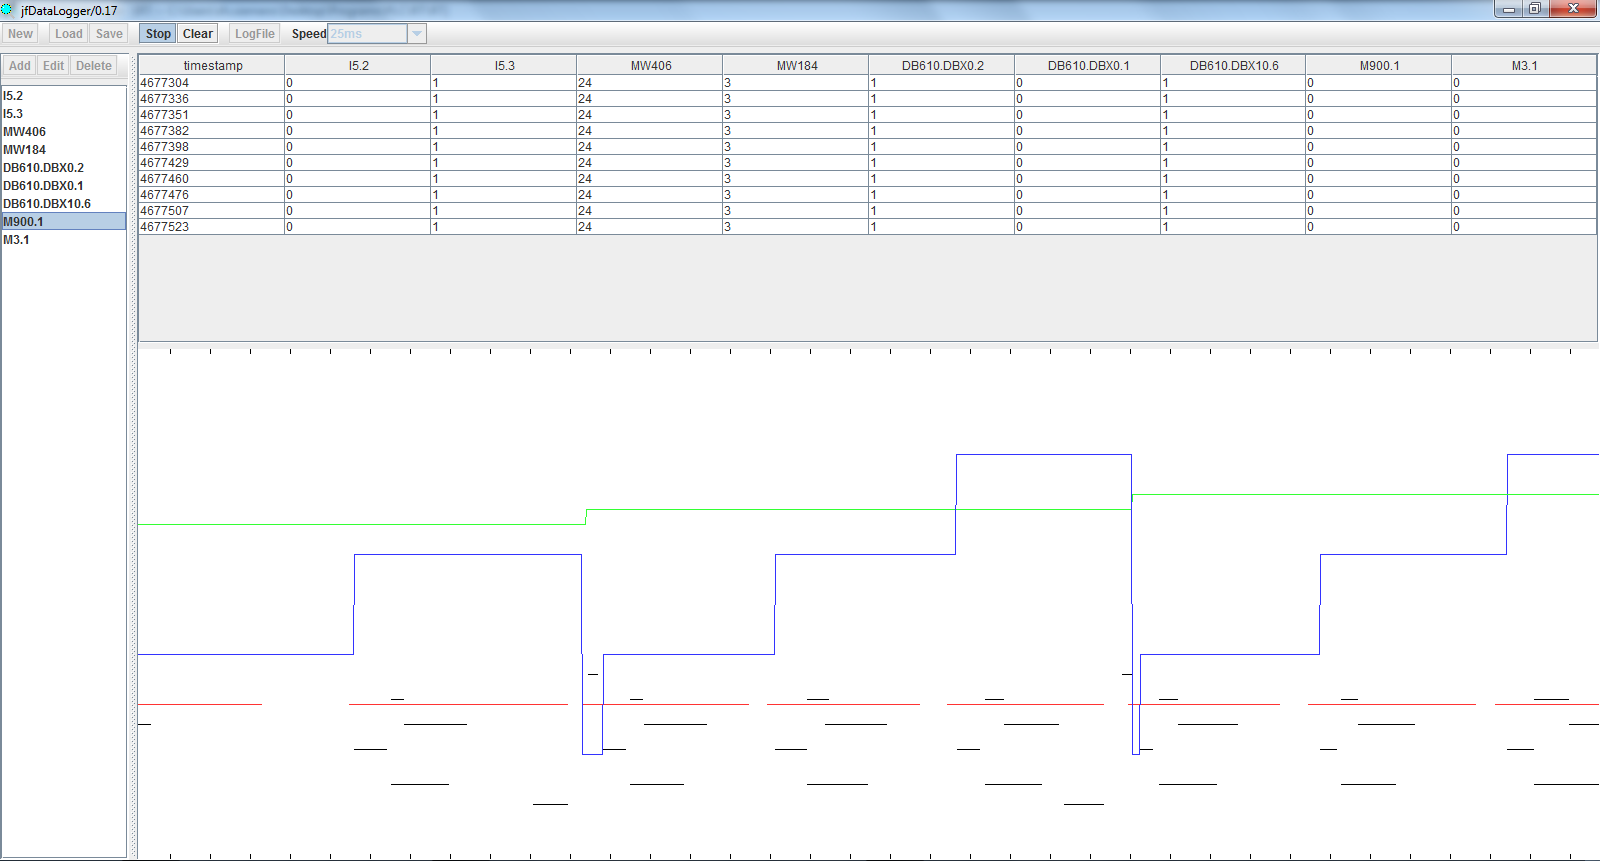Click the Speed 25ms combo box field
The width and height of the screenshot is (1600, 861).
[368, 34]
